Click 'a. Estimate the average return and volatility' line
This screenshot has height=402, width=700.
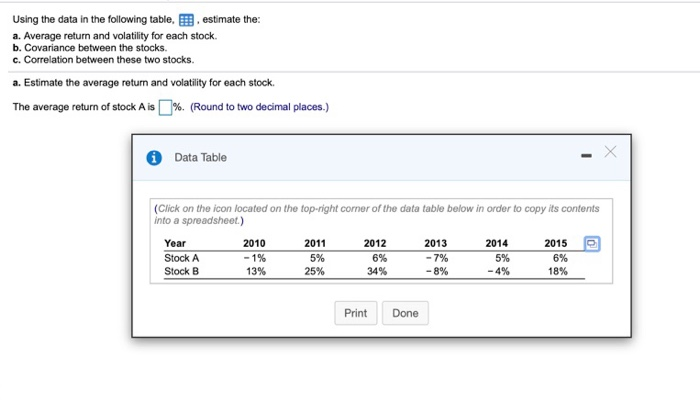tap(144, 83)
